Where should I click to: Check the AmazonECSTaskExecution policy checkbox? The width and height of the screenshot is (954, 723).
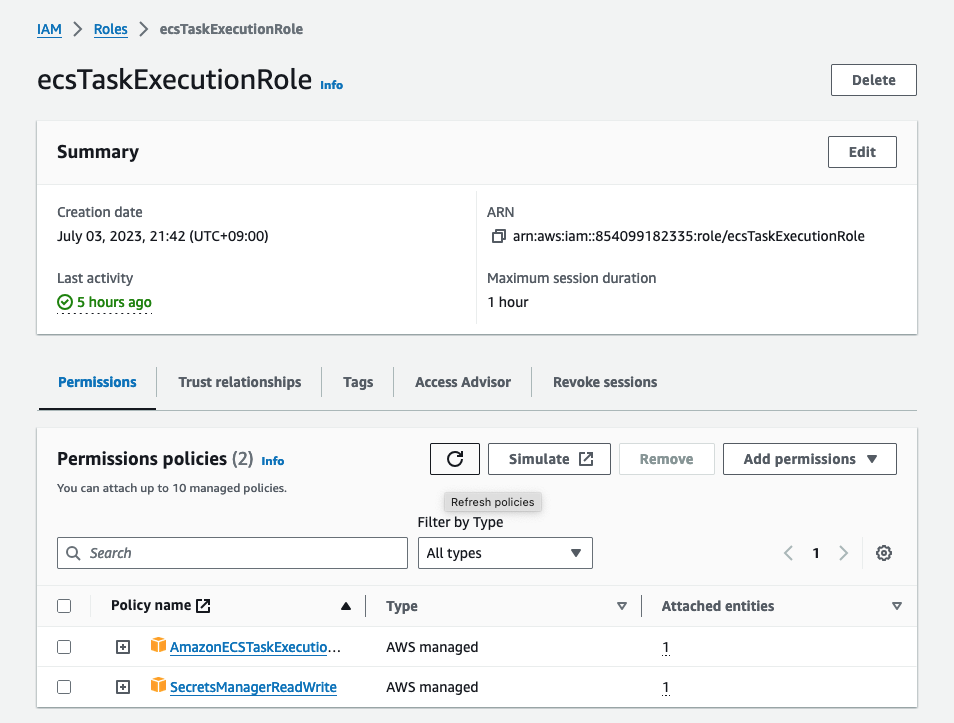point(64,647)
